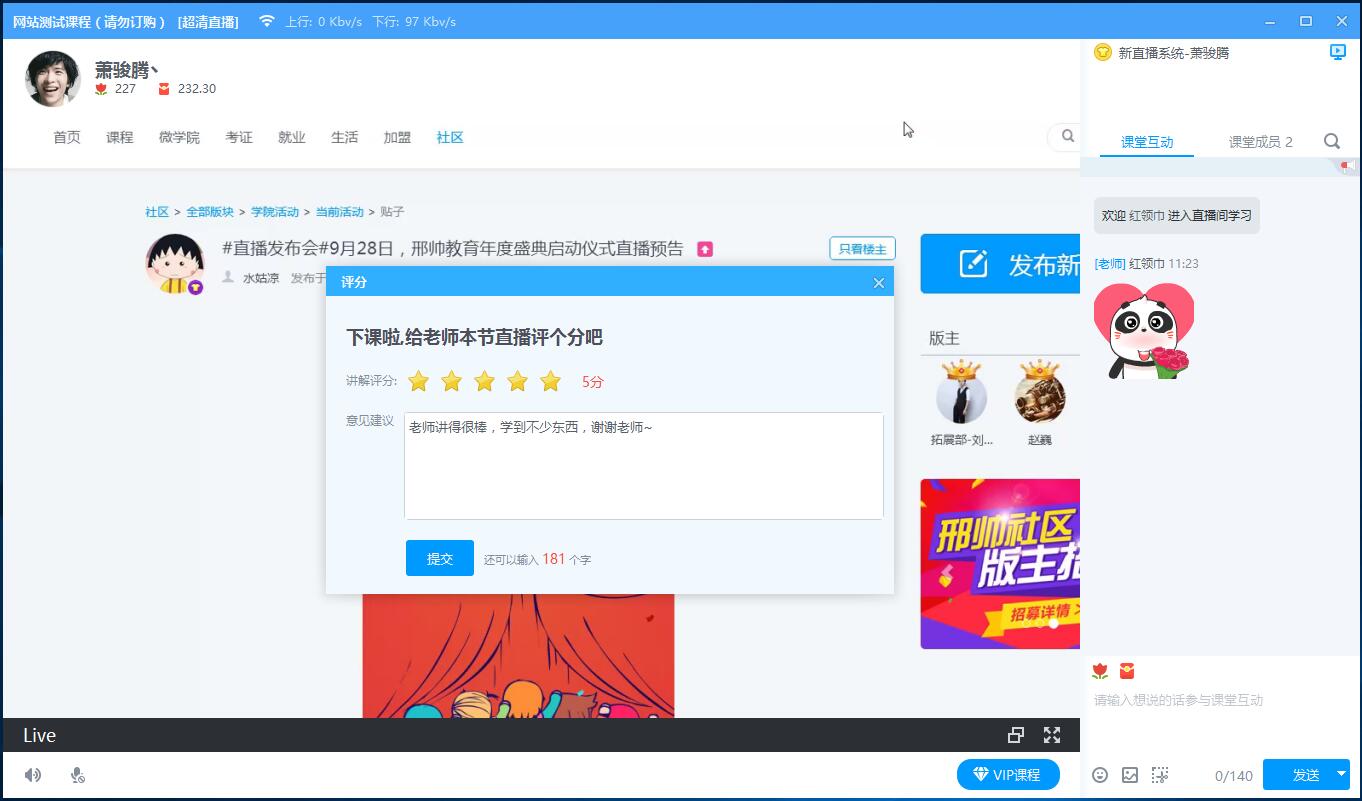Submit the rating with 提交 button
The height and width of the screenshot is (801, 1362).
pyautogui.click(x=439, y=559)
